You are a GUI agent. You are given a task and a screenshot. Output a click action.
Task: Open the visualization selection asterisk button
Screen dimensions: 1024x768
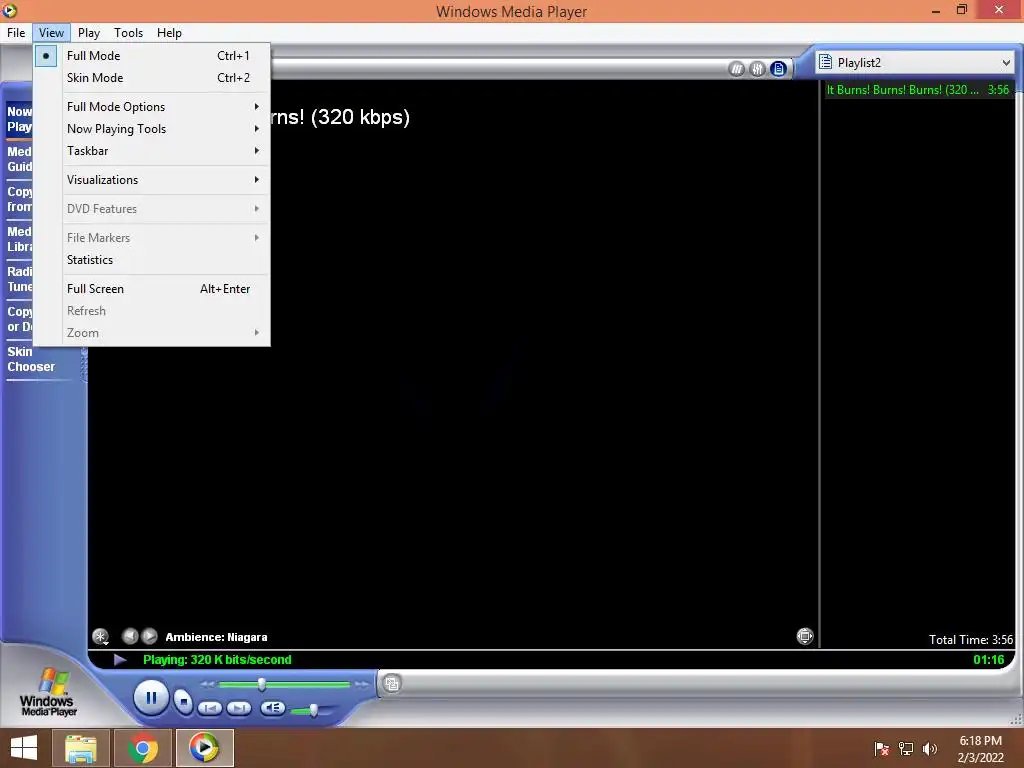click(101, 636)
